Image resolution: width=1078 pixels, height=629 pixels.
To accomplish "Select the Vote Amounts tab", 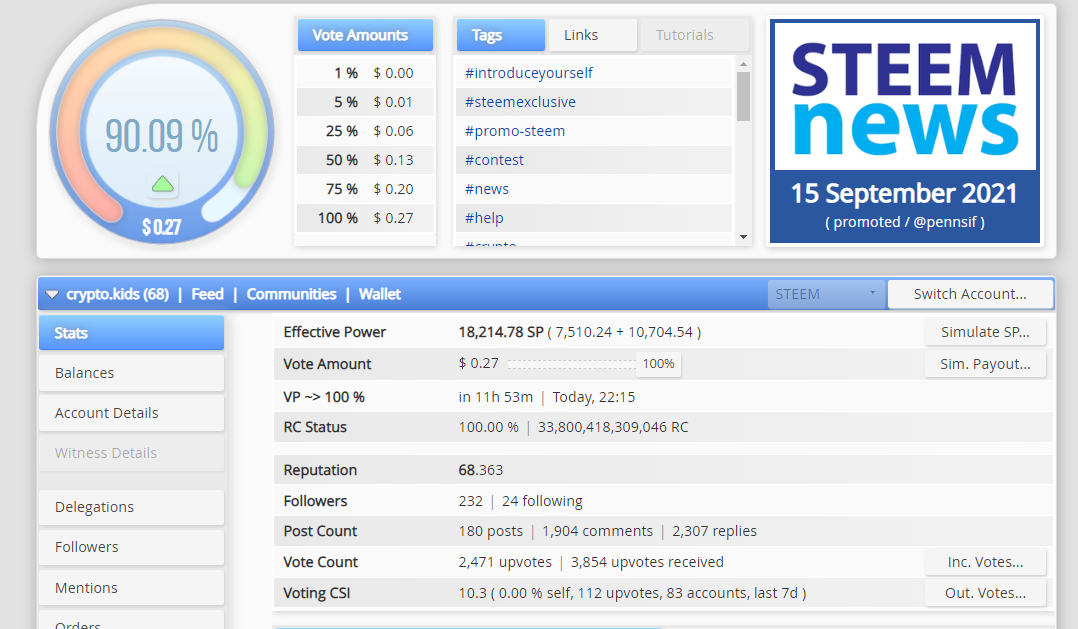I will coord(365,35).
